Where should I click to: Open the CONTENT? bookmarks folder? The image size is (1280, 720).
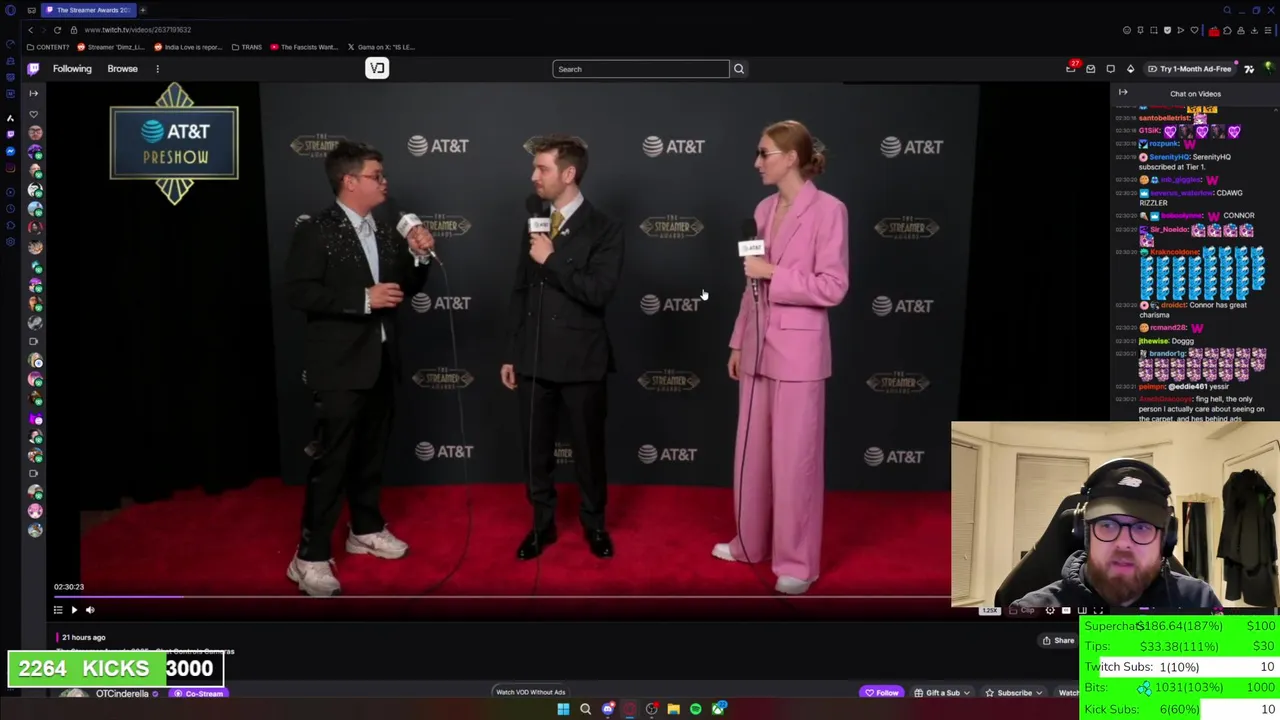[48, 47]
